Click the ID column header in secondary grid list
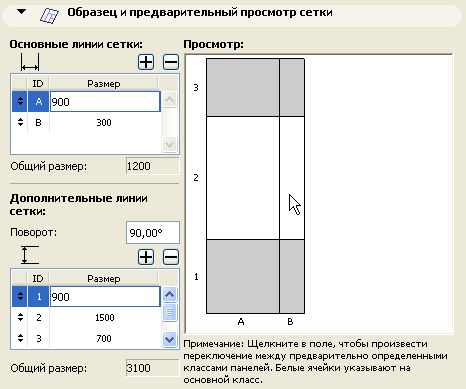 coord(38,278)
